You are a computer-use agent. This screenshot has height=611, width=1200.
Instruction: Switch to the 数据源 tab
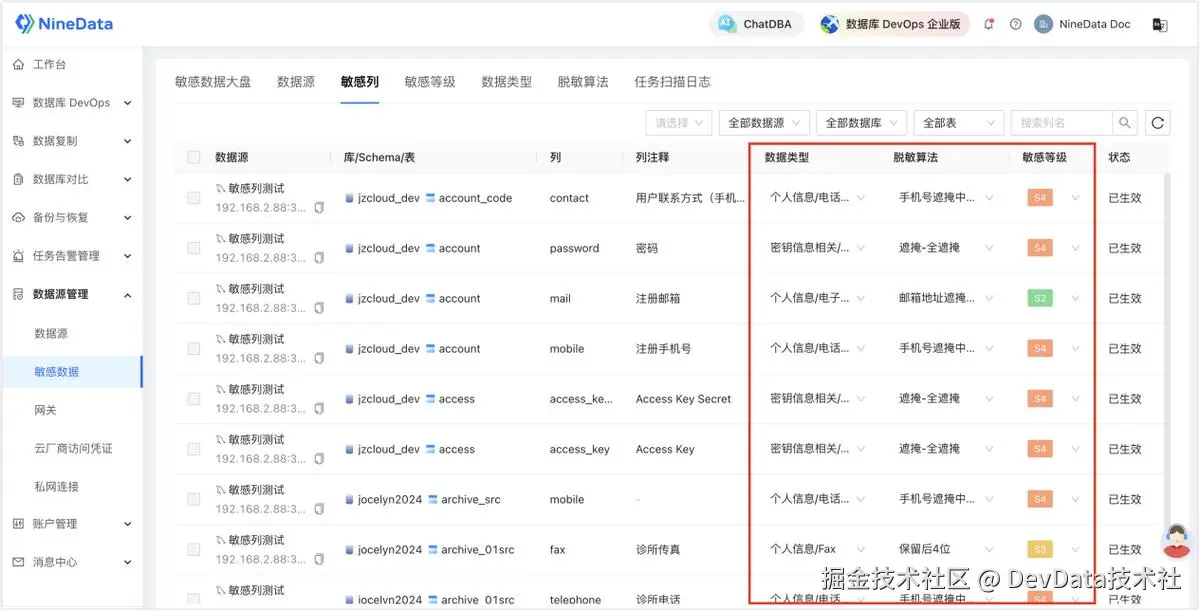coord(296,82)
